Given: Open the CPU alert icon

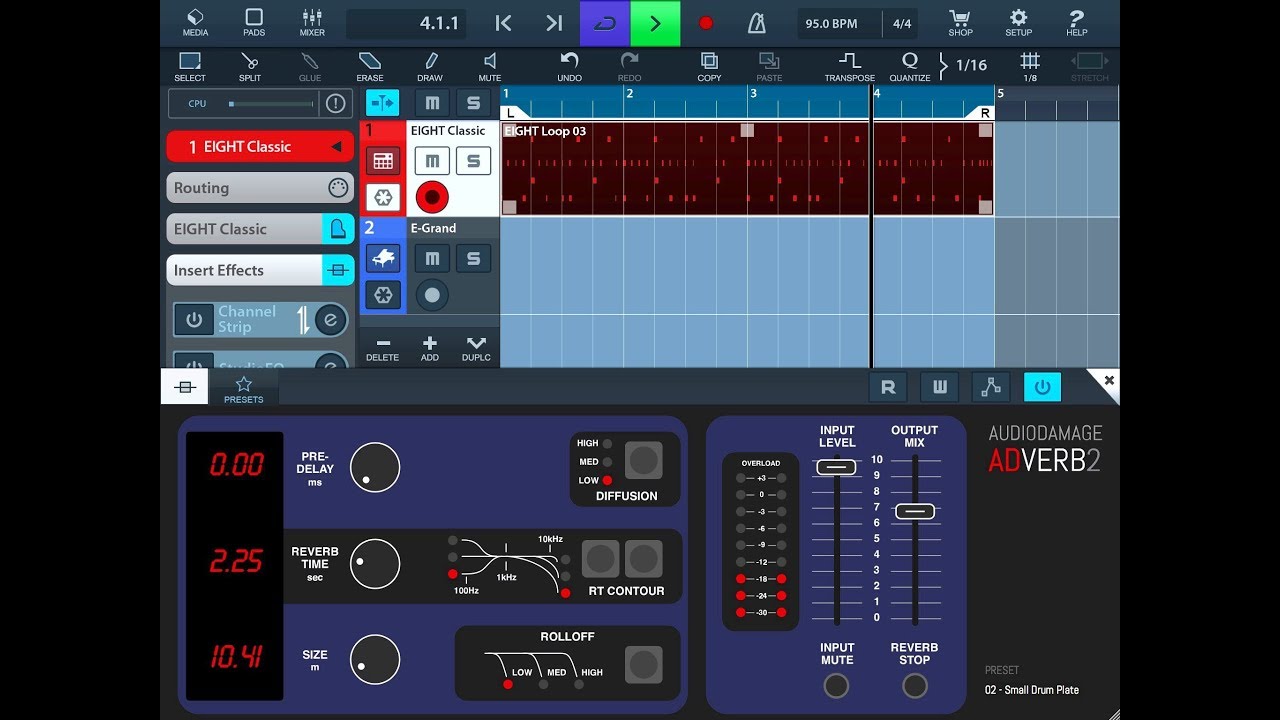Looking at the screenshot, I should (x=336, y=103).
